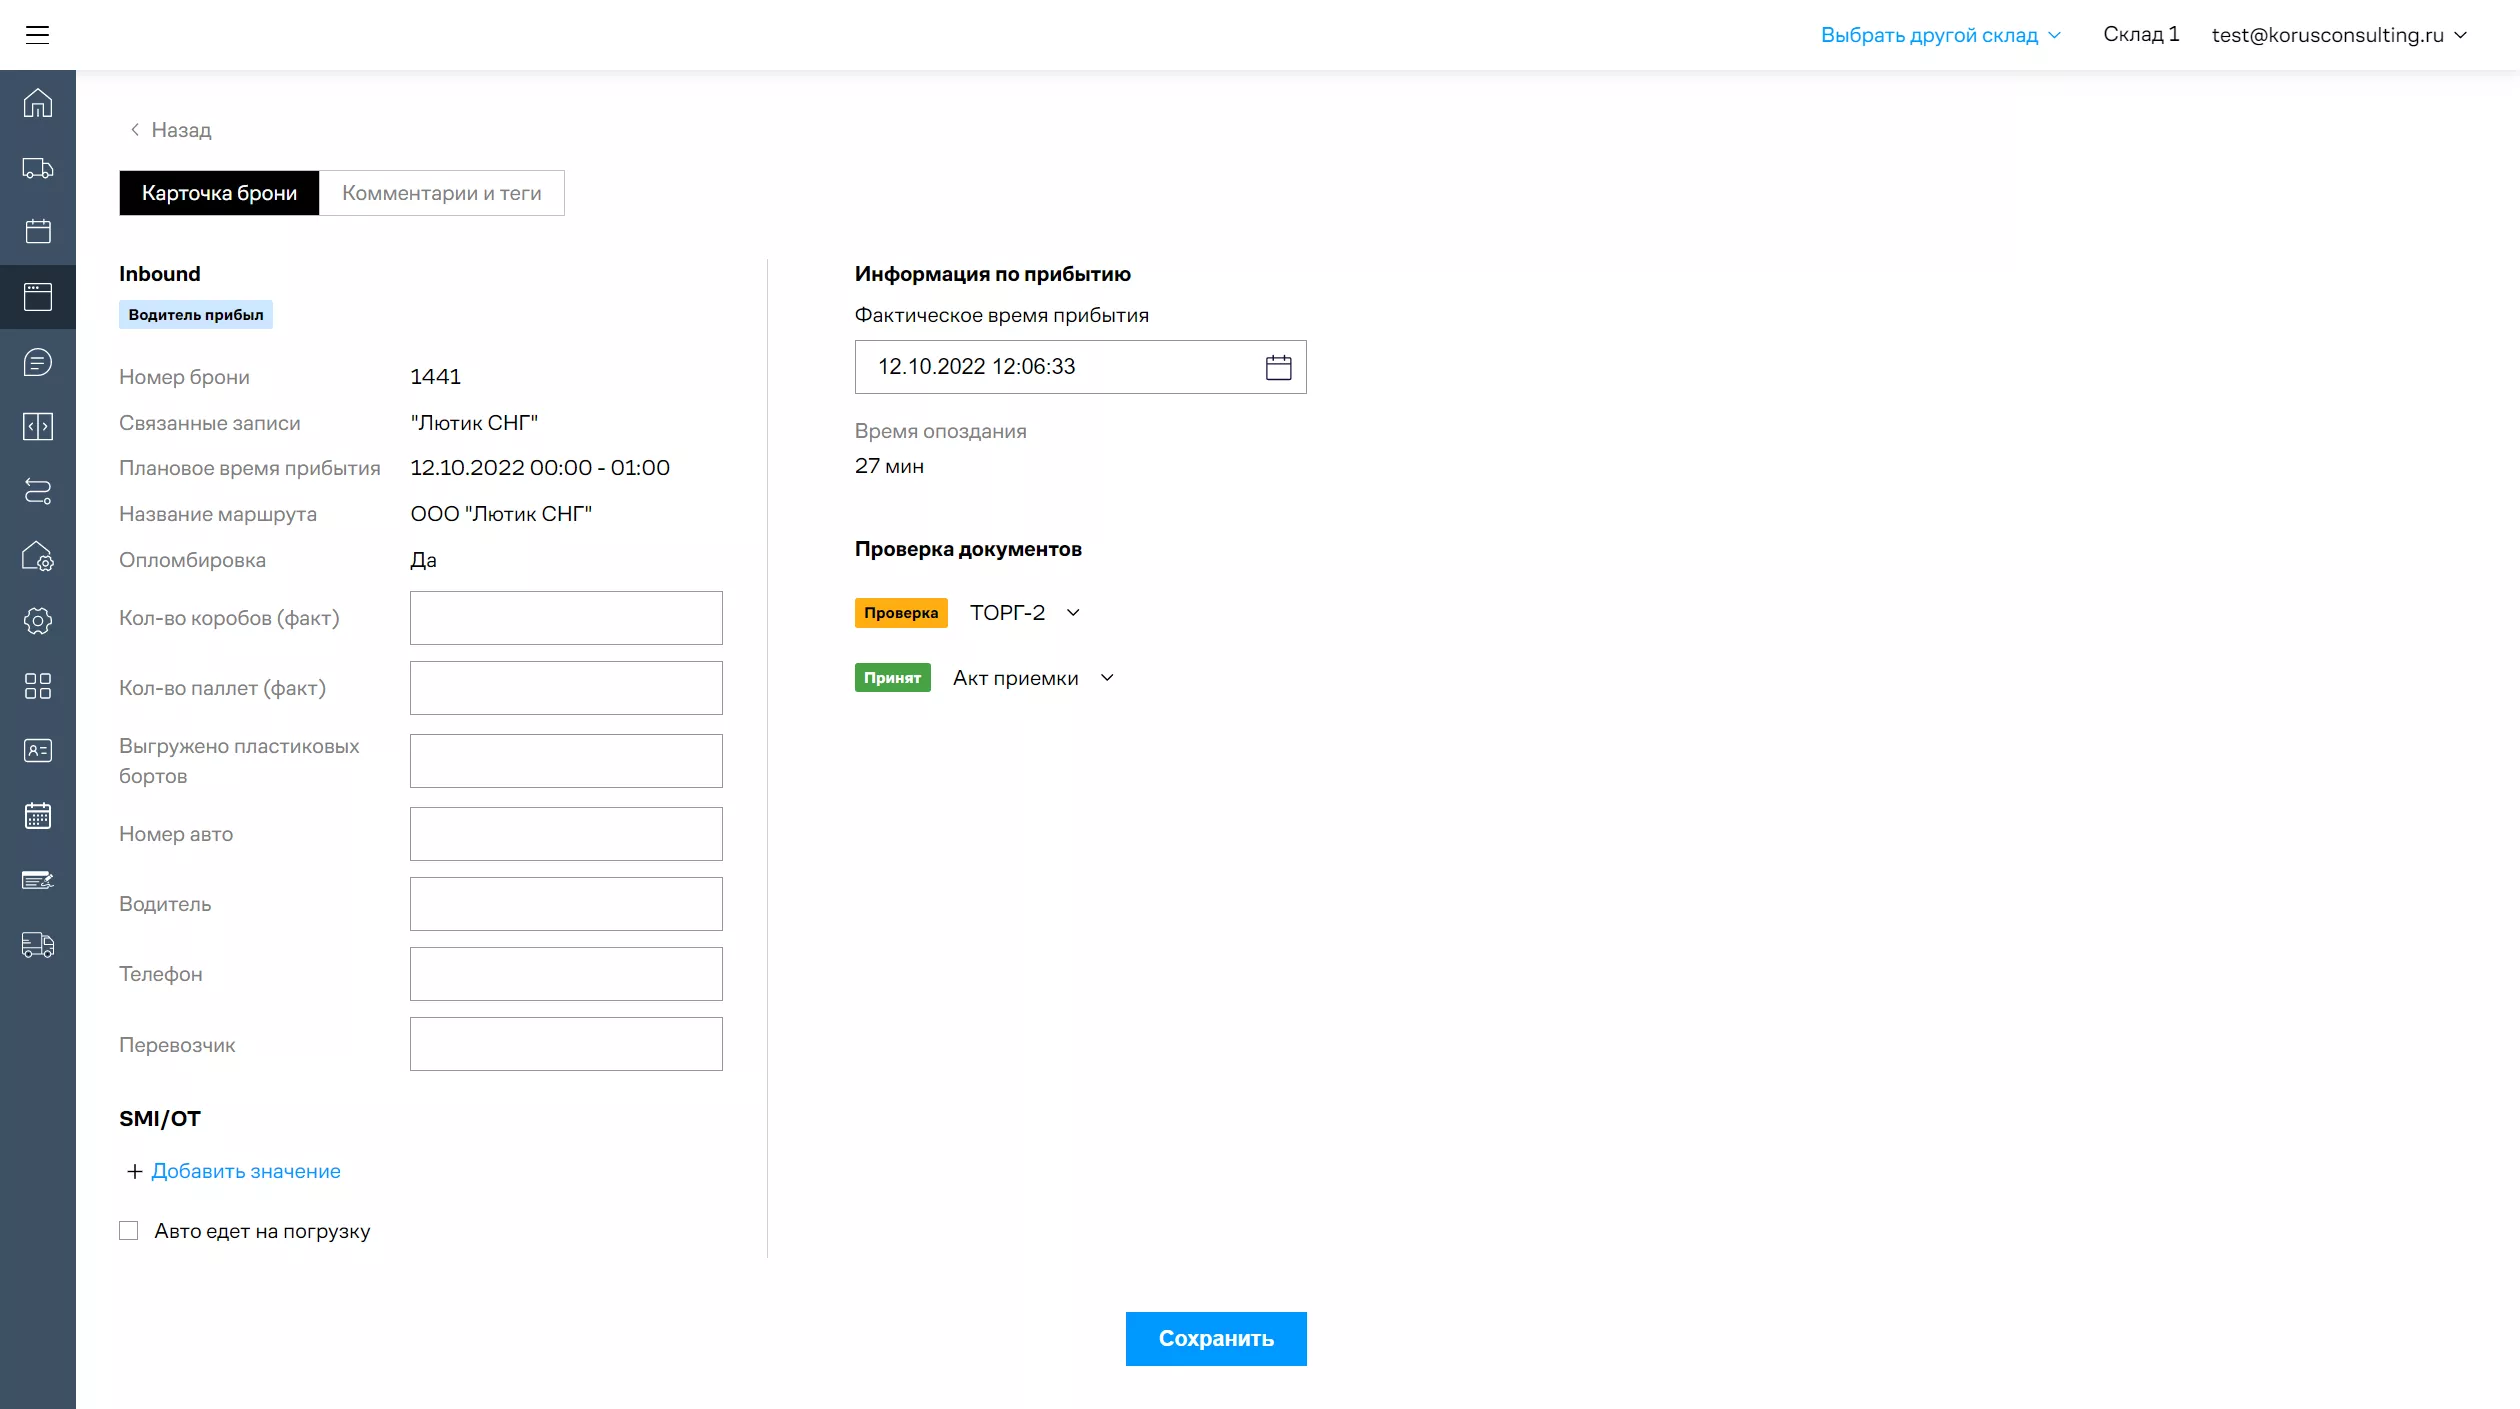Open the contact card sidebar icon
Viewport: 2520px width, 1409px height.
[x=38, y=751]
